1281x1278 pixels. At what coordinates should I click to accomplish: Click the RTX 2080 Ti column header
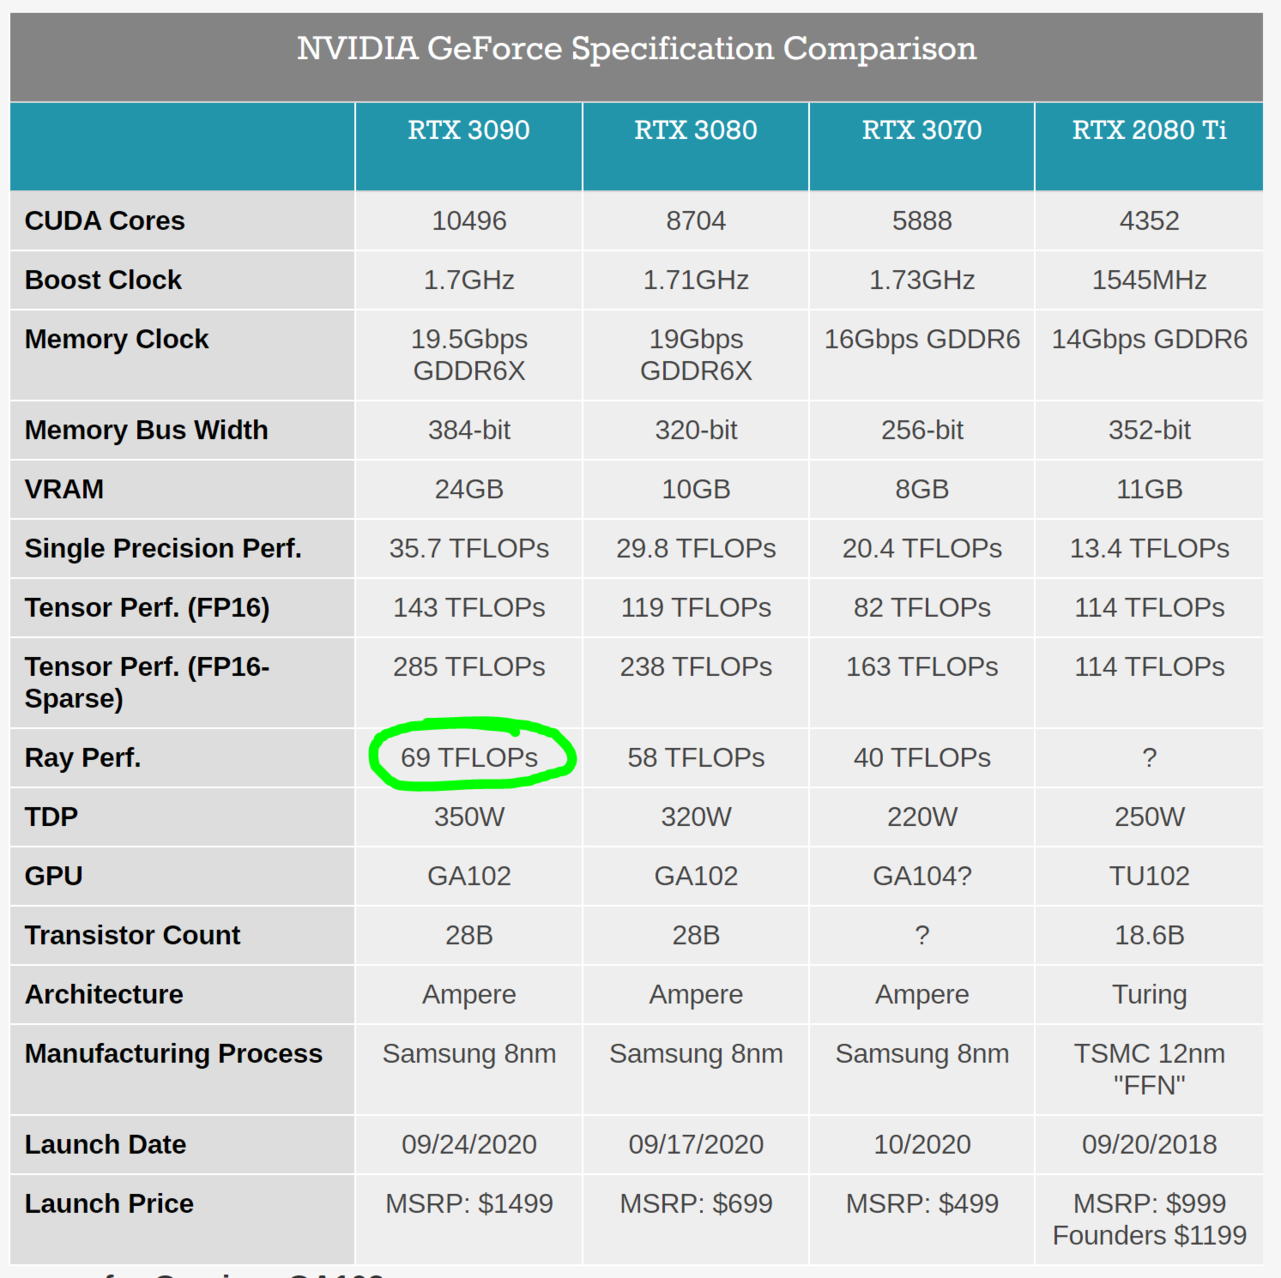coord(1149,131)
